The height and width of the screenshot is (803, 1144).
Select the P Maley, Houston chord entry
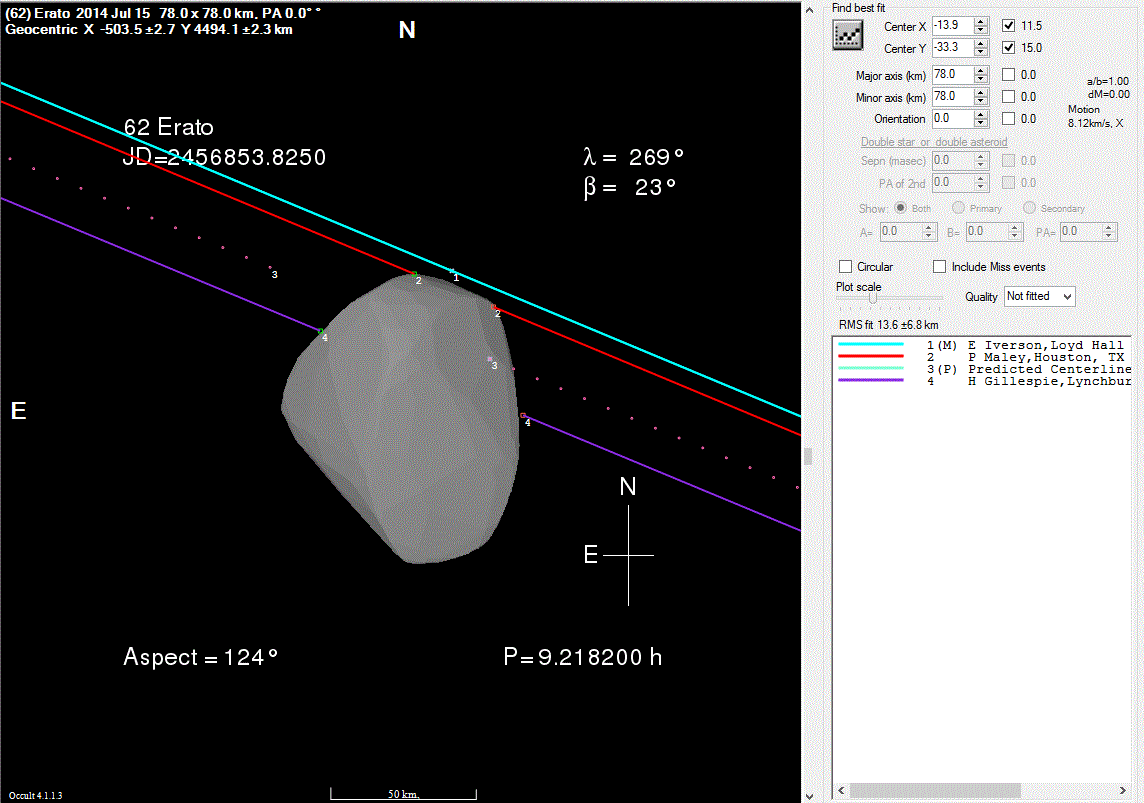1045,357
